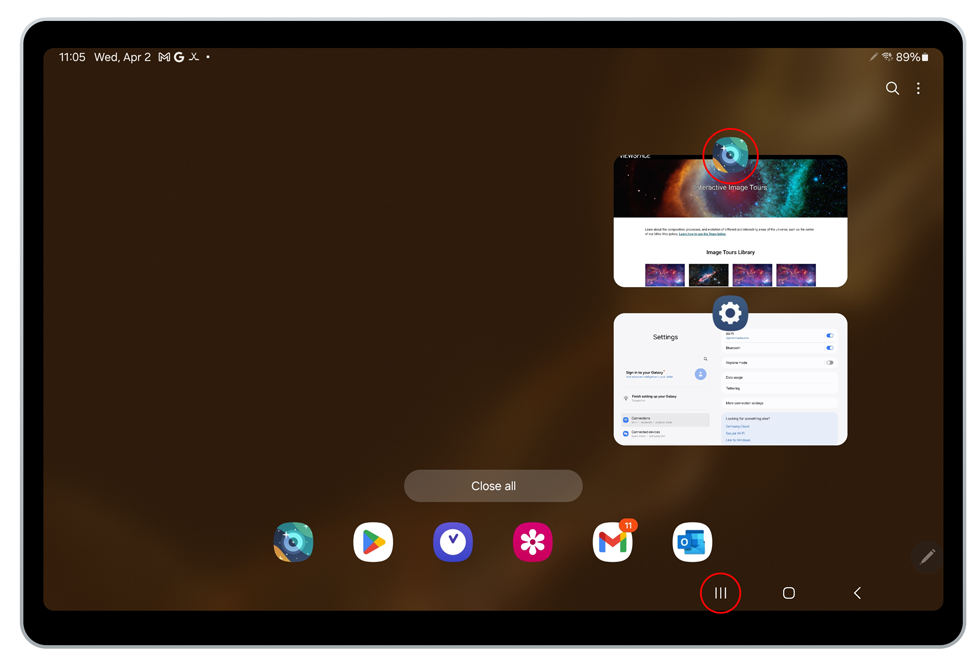976x664 pixels.
Task: Tap the Wed, Apr 2 date text
Action: 122,57
